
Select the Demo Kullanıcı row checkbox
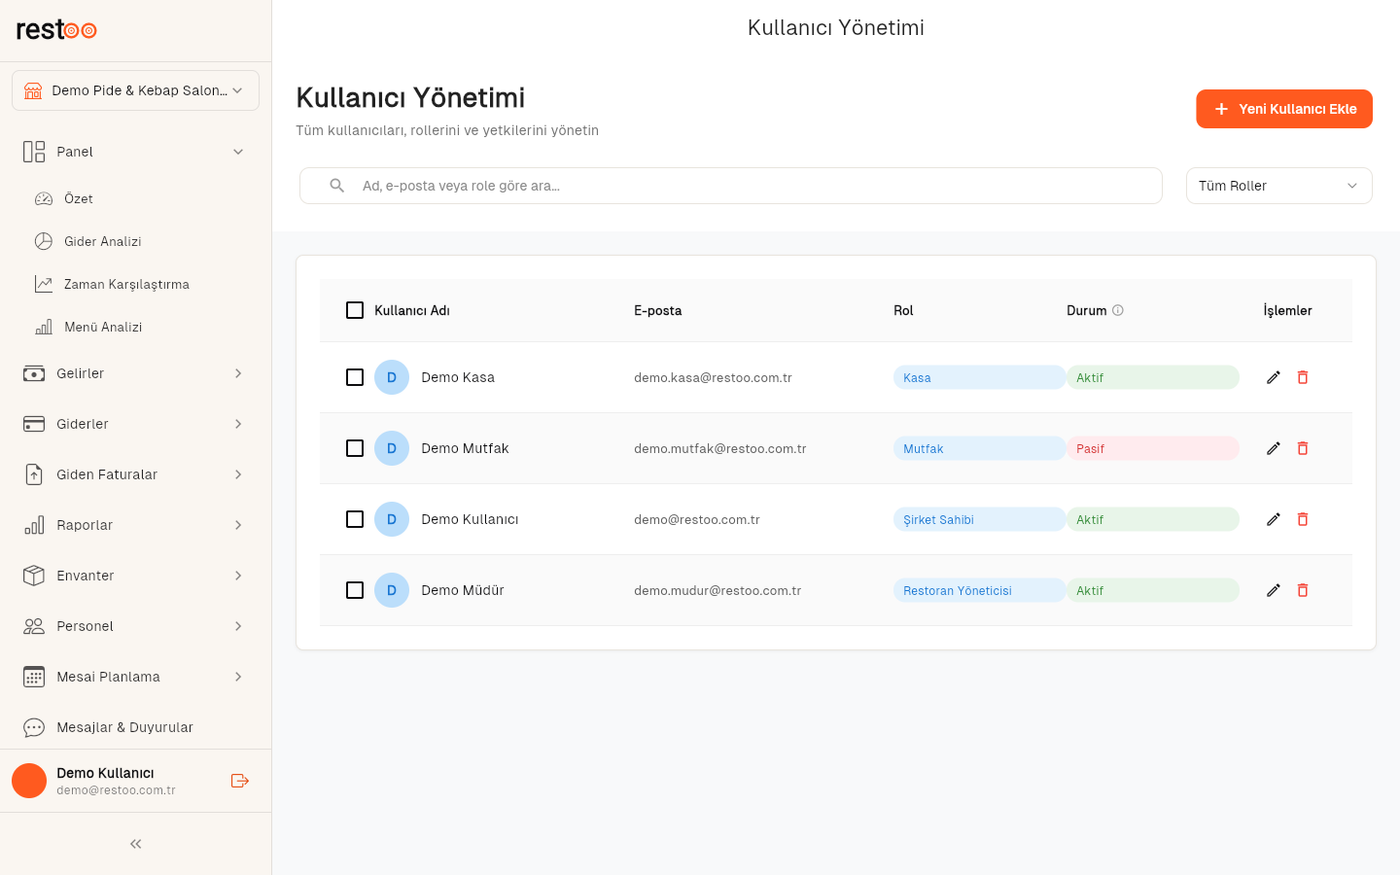[355, 519]
